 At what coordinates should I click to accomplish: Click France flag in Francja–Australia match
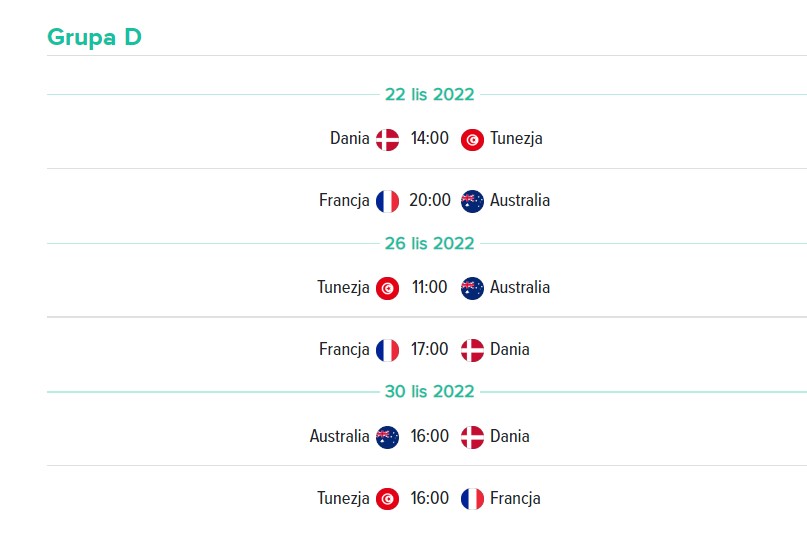[387, 201]
